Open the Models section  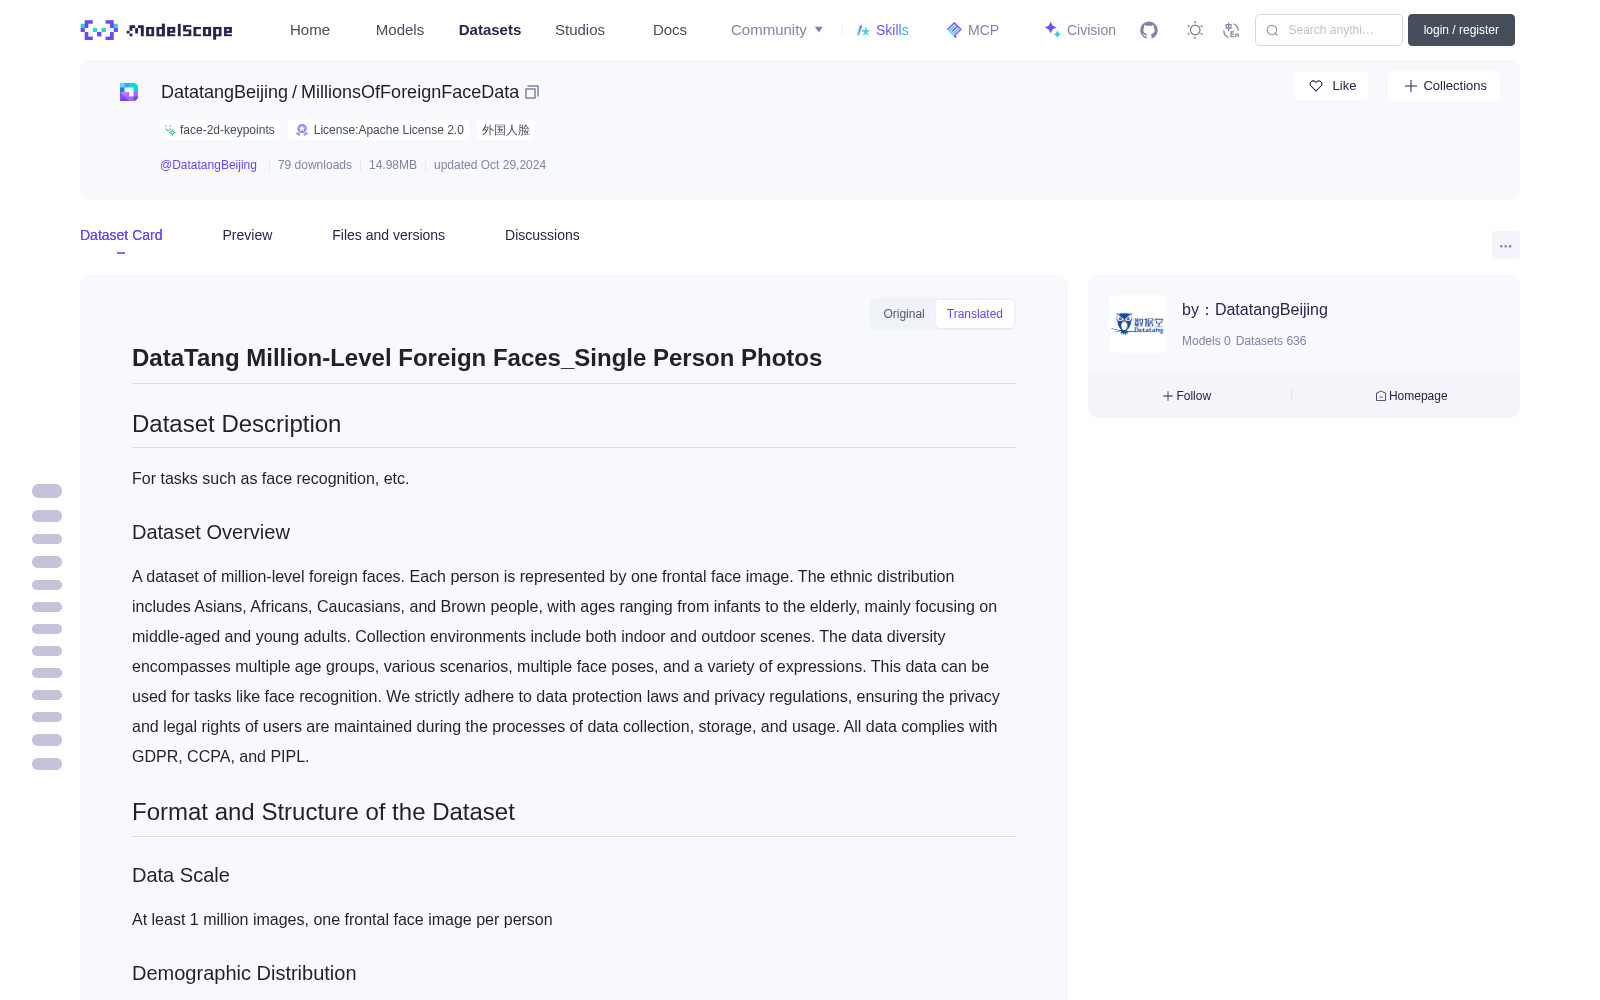tap(400, 30)
